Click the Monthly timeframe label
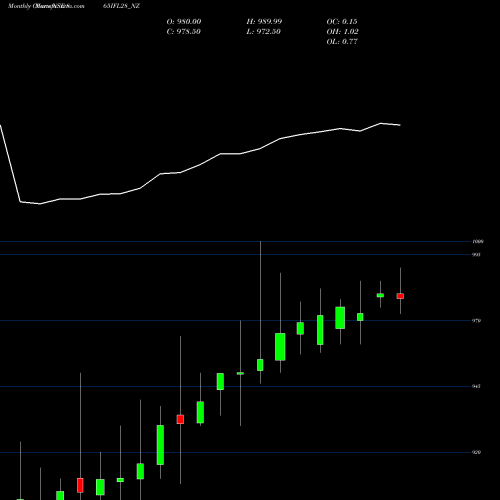Image resolution: width=500 pixels, height=500 pixels. [19, 6]
